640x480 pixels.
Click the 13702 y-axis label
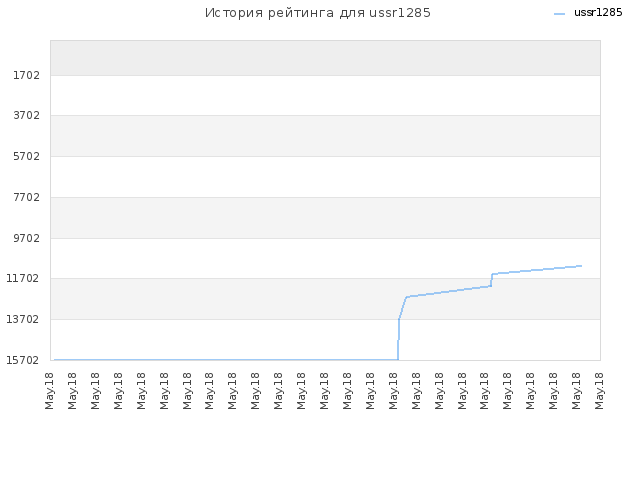23,319
